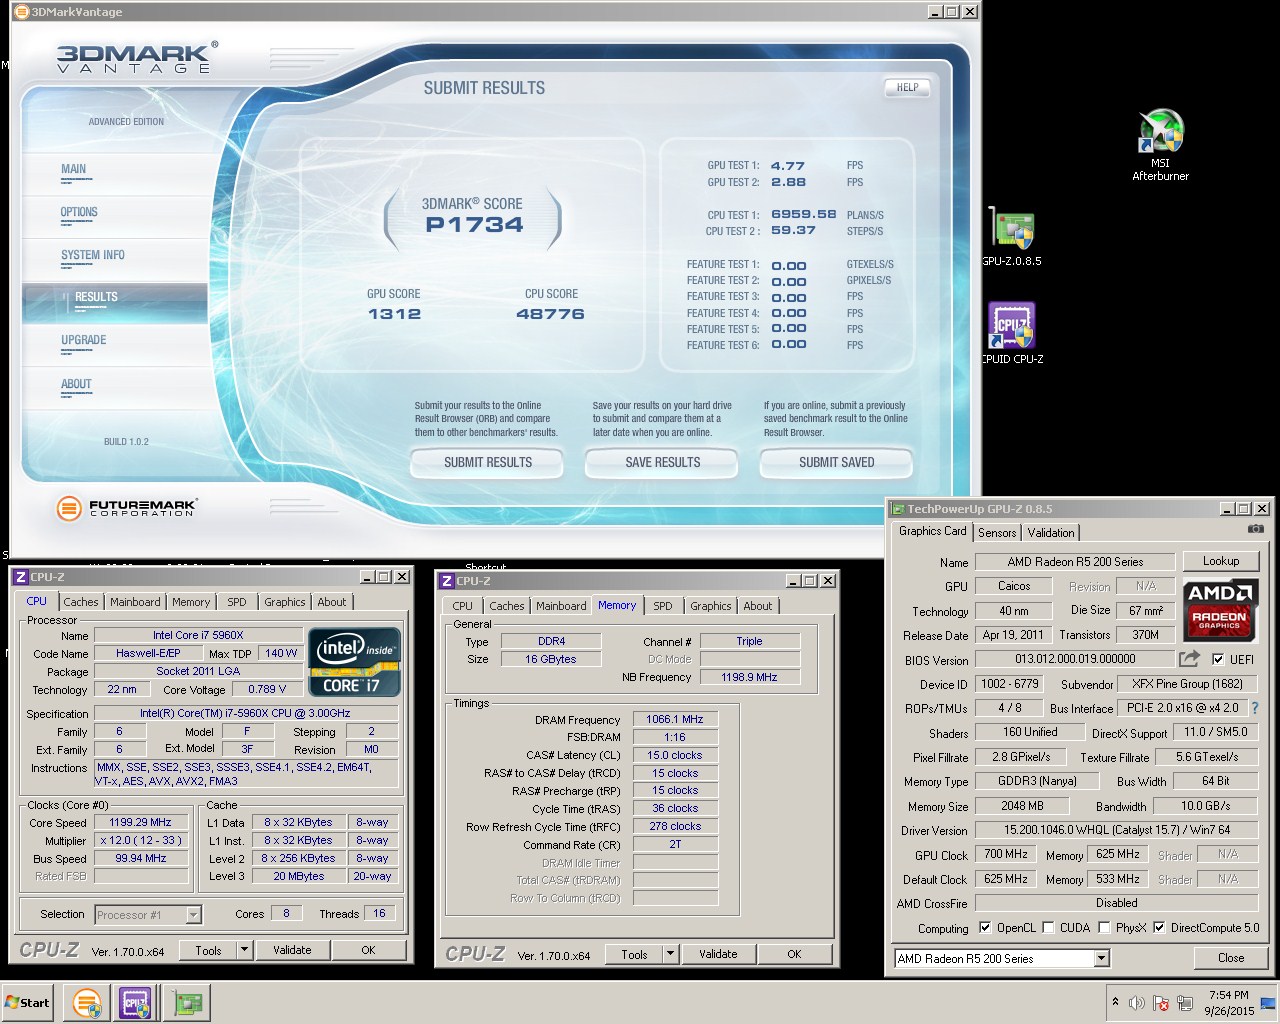Open CPUID CPU-Z desktop shortcut
Image resolution: width=1280 pixels, height=1024 pixels.
tap(1011, 333)
